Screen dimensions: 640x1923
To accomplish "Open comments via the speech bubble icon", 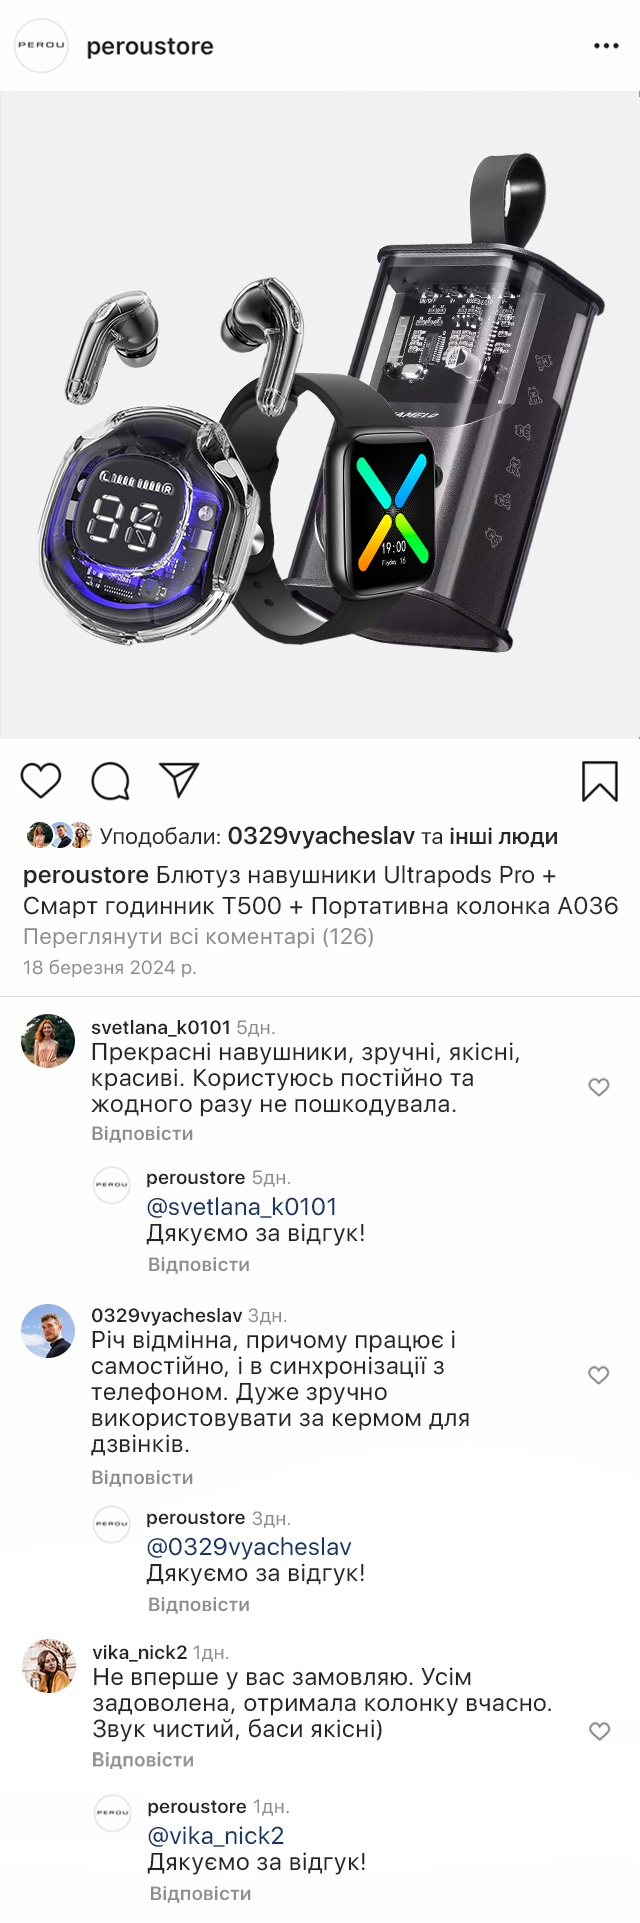I will click(111, 781).
